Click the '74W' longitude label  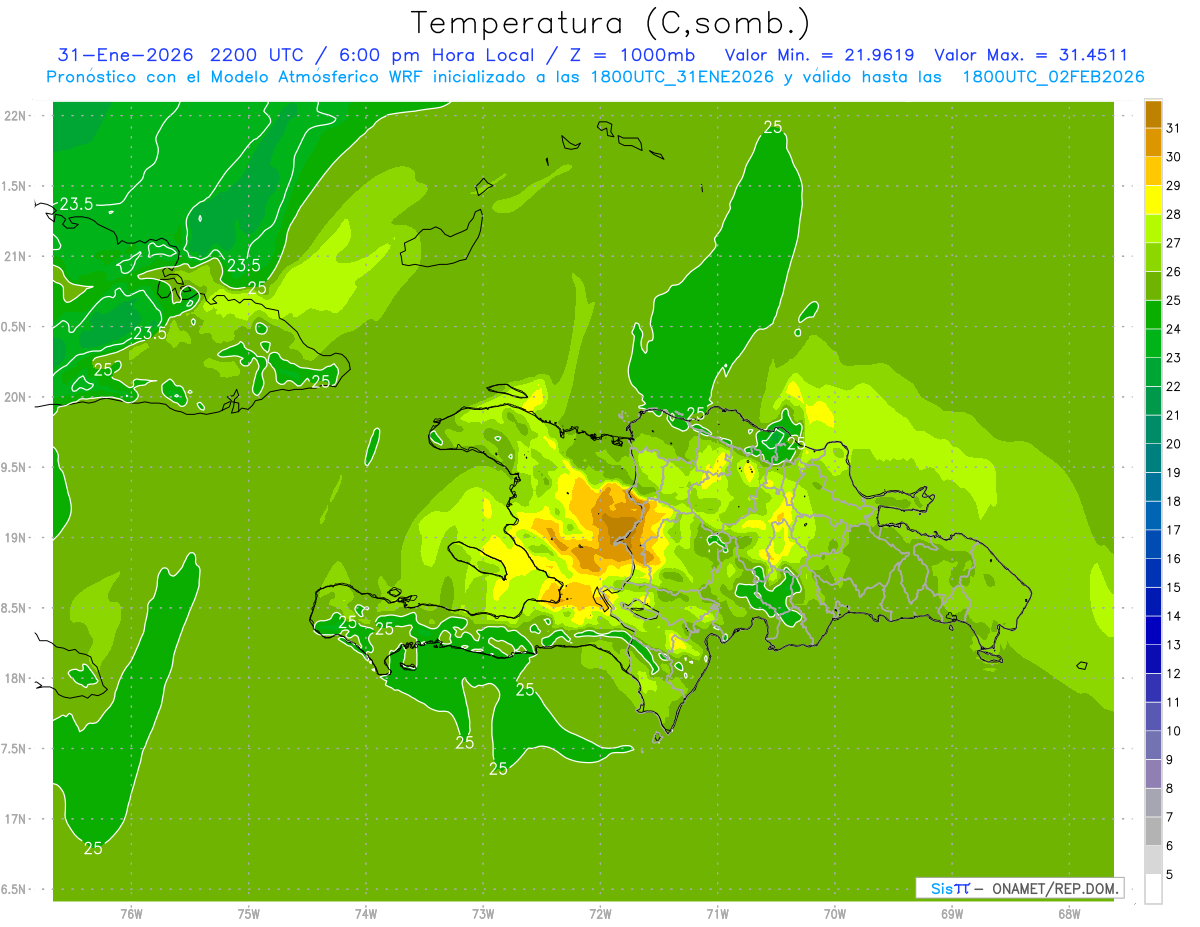365,914
